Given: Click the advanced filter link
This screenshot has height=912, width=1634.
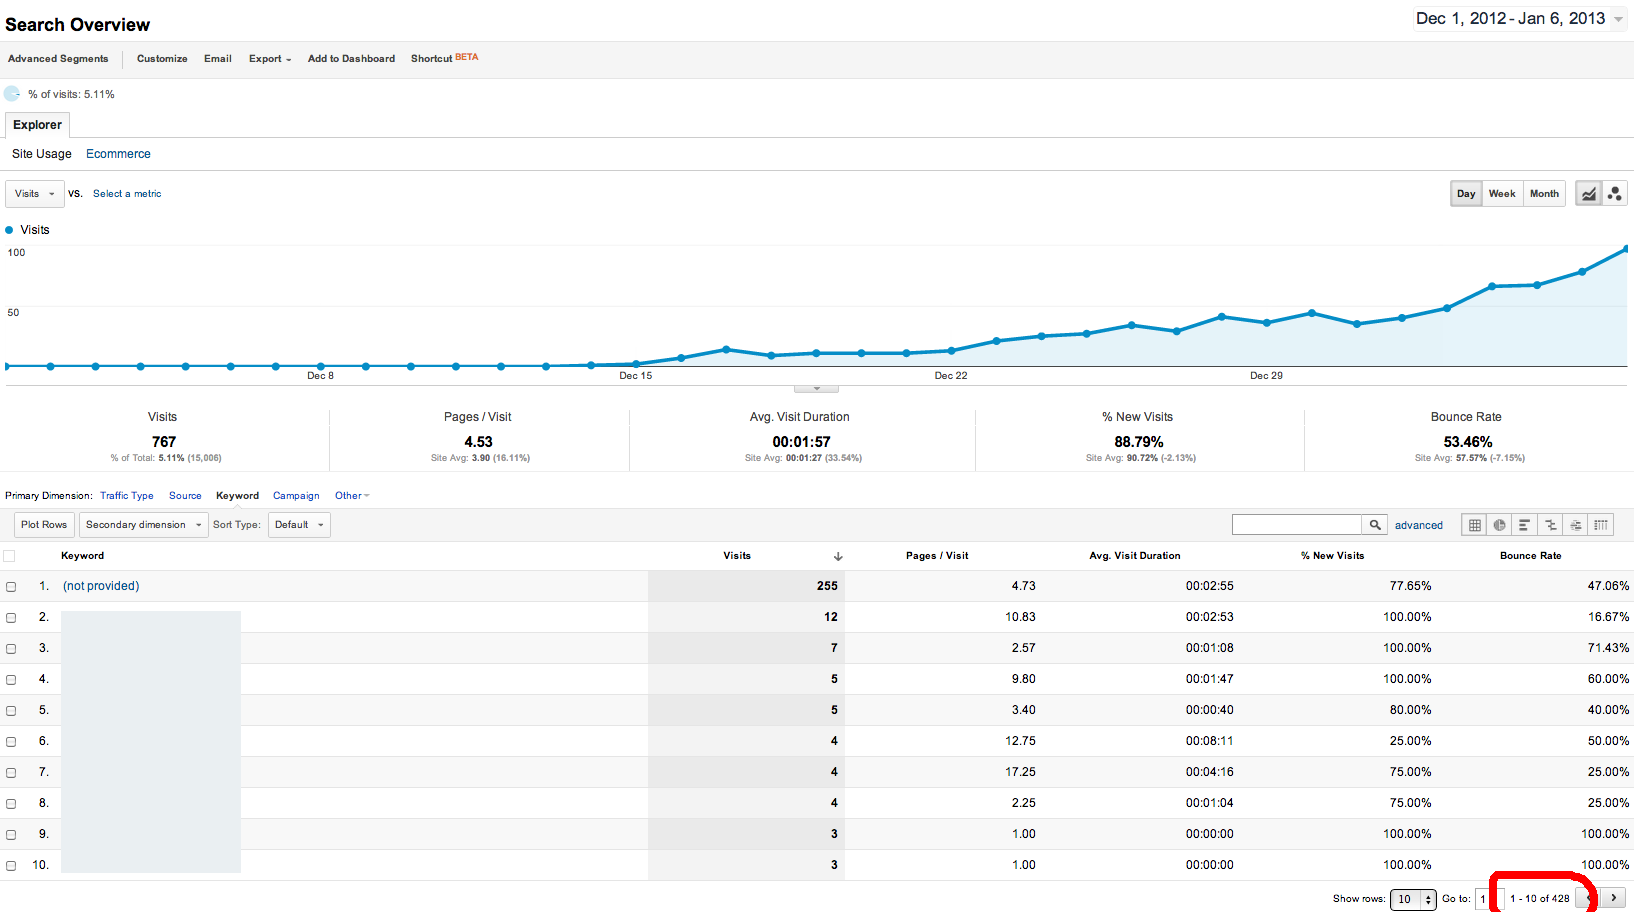Looking at the screenshot, I should coord(1418,525).
